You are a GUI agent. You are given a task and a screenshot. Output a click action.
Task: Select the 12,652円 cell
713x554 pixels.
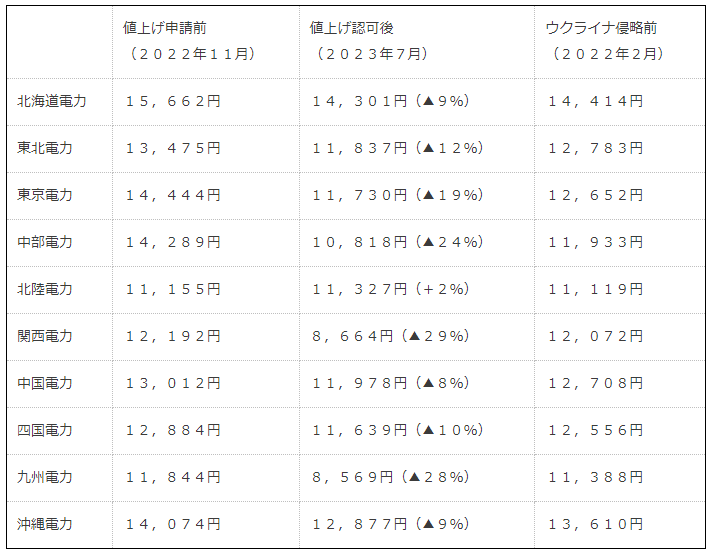[x=596, y=195]
